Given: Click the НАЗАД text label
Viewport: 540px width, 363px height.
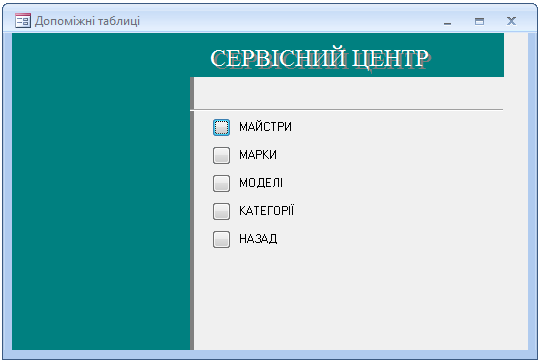Looking at the screenshot, I should click(x=258, y=239).
